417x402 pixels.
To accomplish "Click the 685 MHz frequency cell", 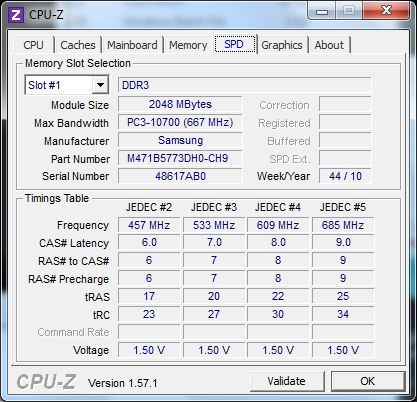I will point(343,225).
